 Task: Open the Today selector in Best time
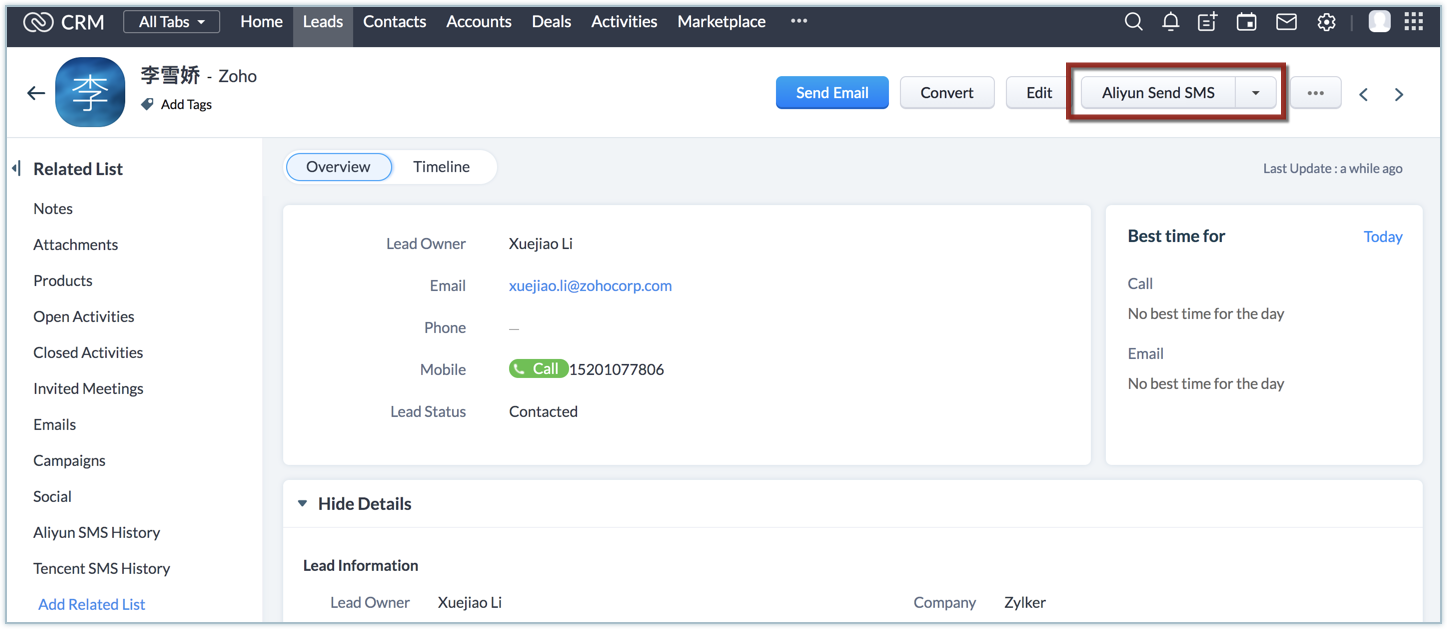tap(1383, 237)
